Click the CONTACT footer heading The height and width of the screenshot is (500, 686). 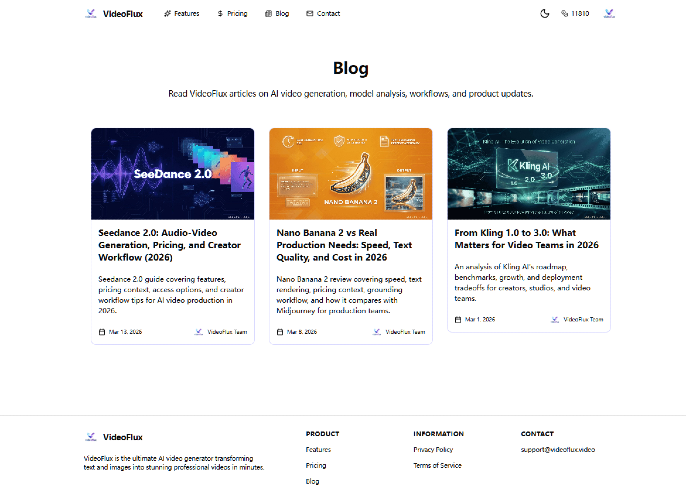pyautogui.click(x=537, y=434)
